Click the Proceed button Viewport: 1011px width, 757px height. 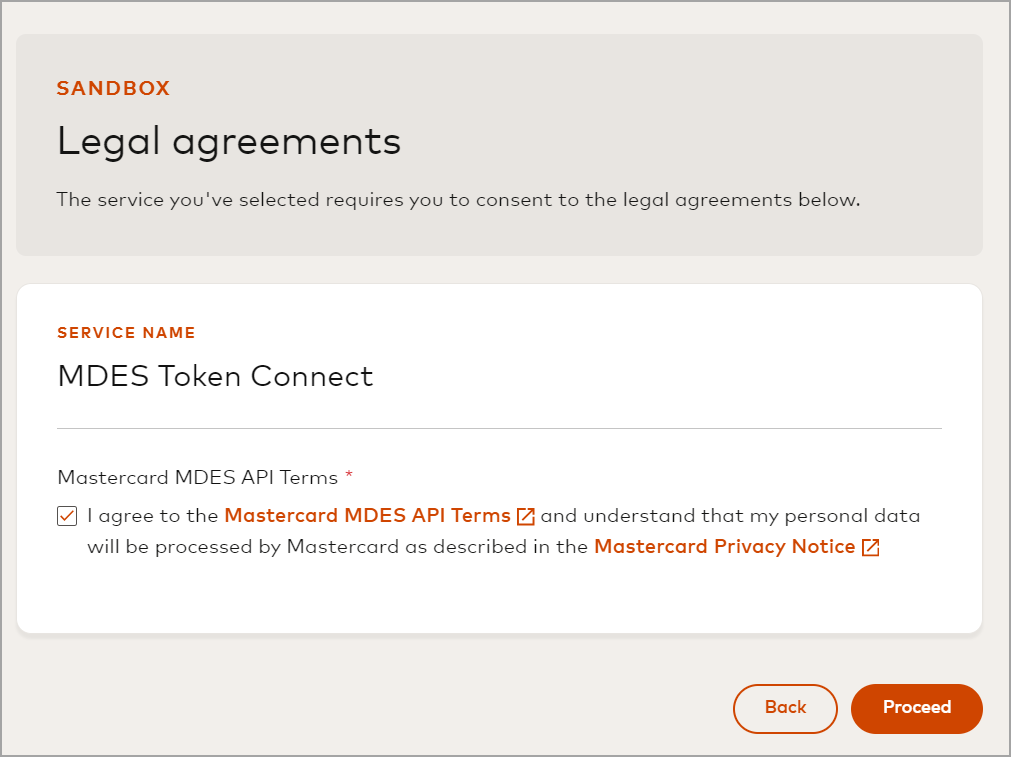click(x=916, y=708)
